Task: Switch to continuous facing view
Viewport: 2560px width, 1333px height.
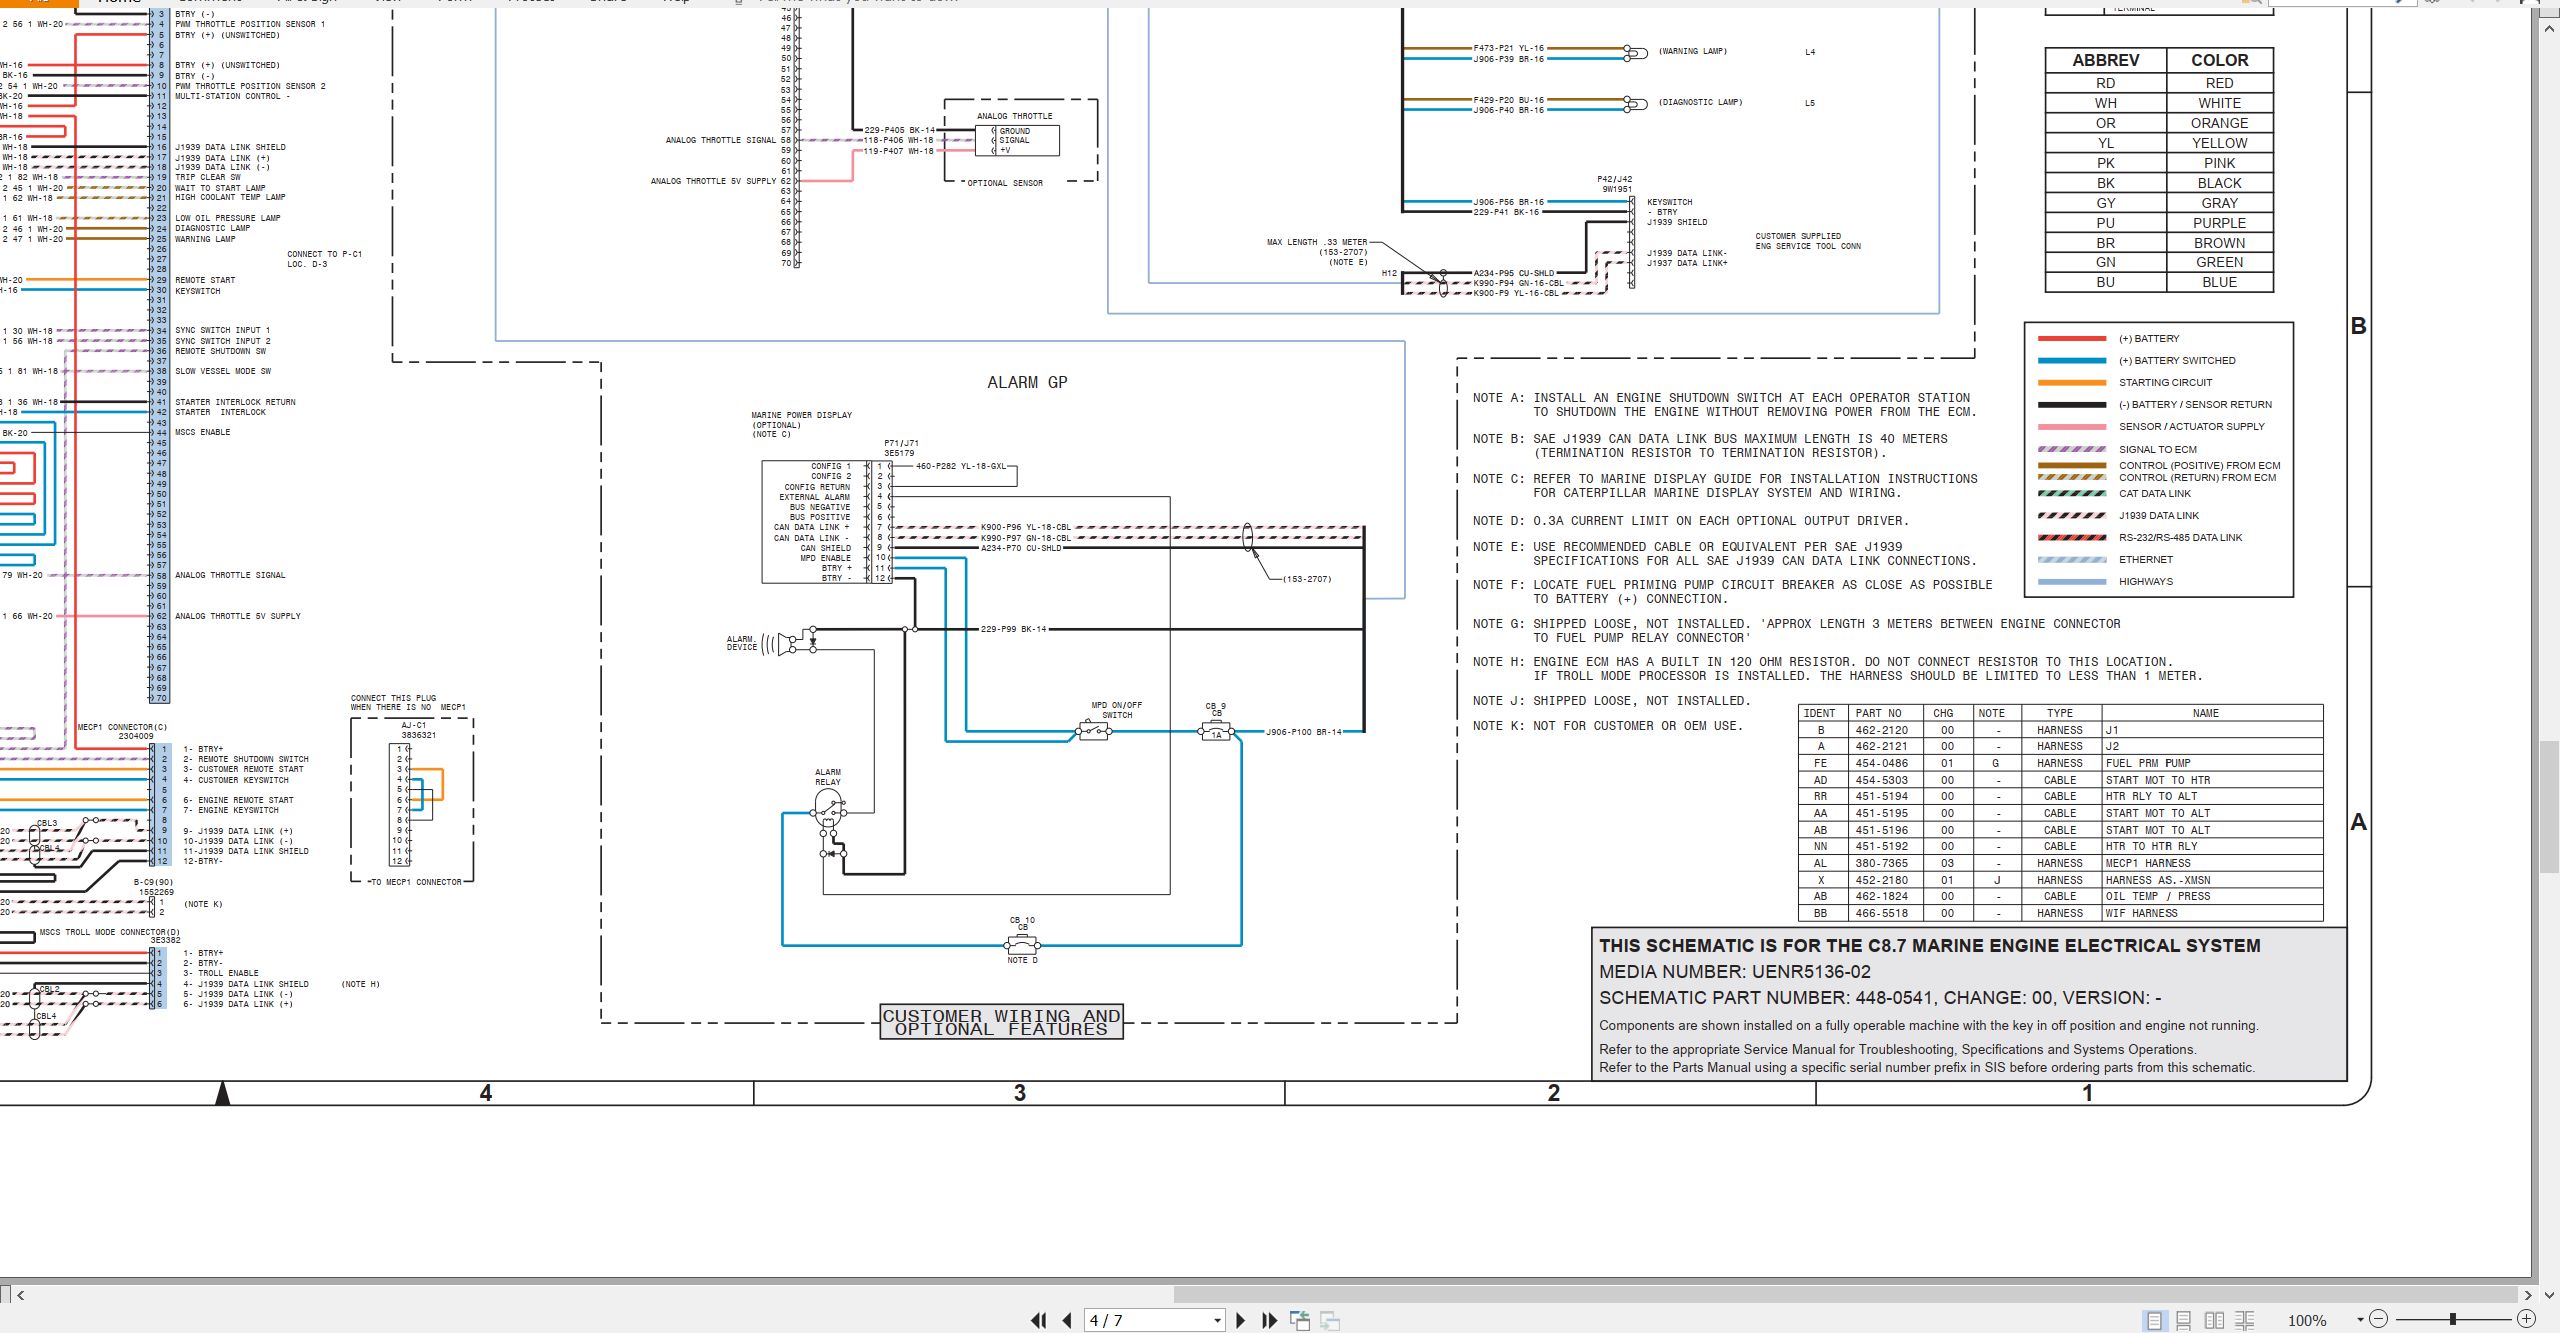Action: click(2245, 1320)
